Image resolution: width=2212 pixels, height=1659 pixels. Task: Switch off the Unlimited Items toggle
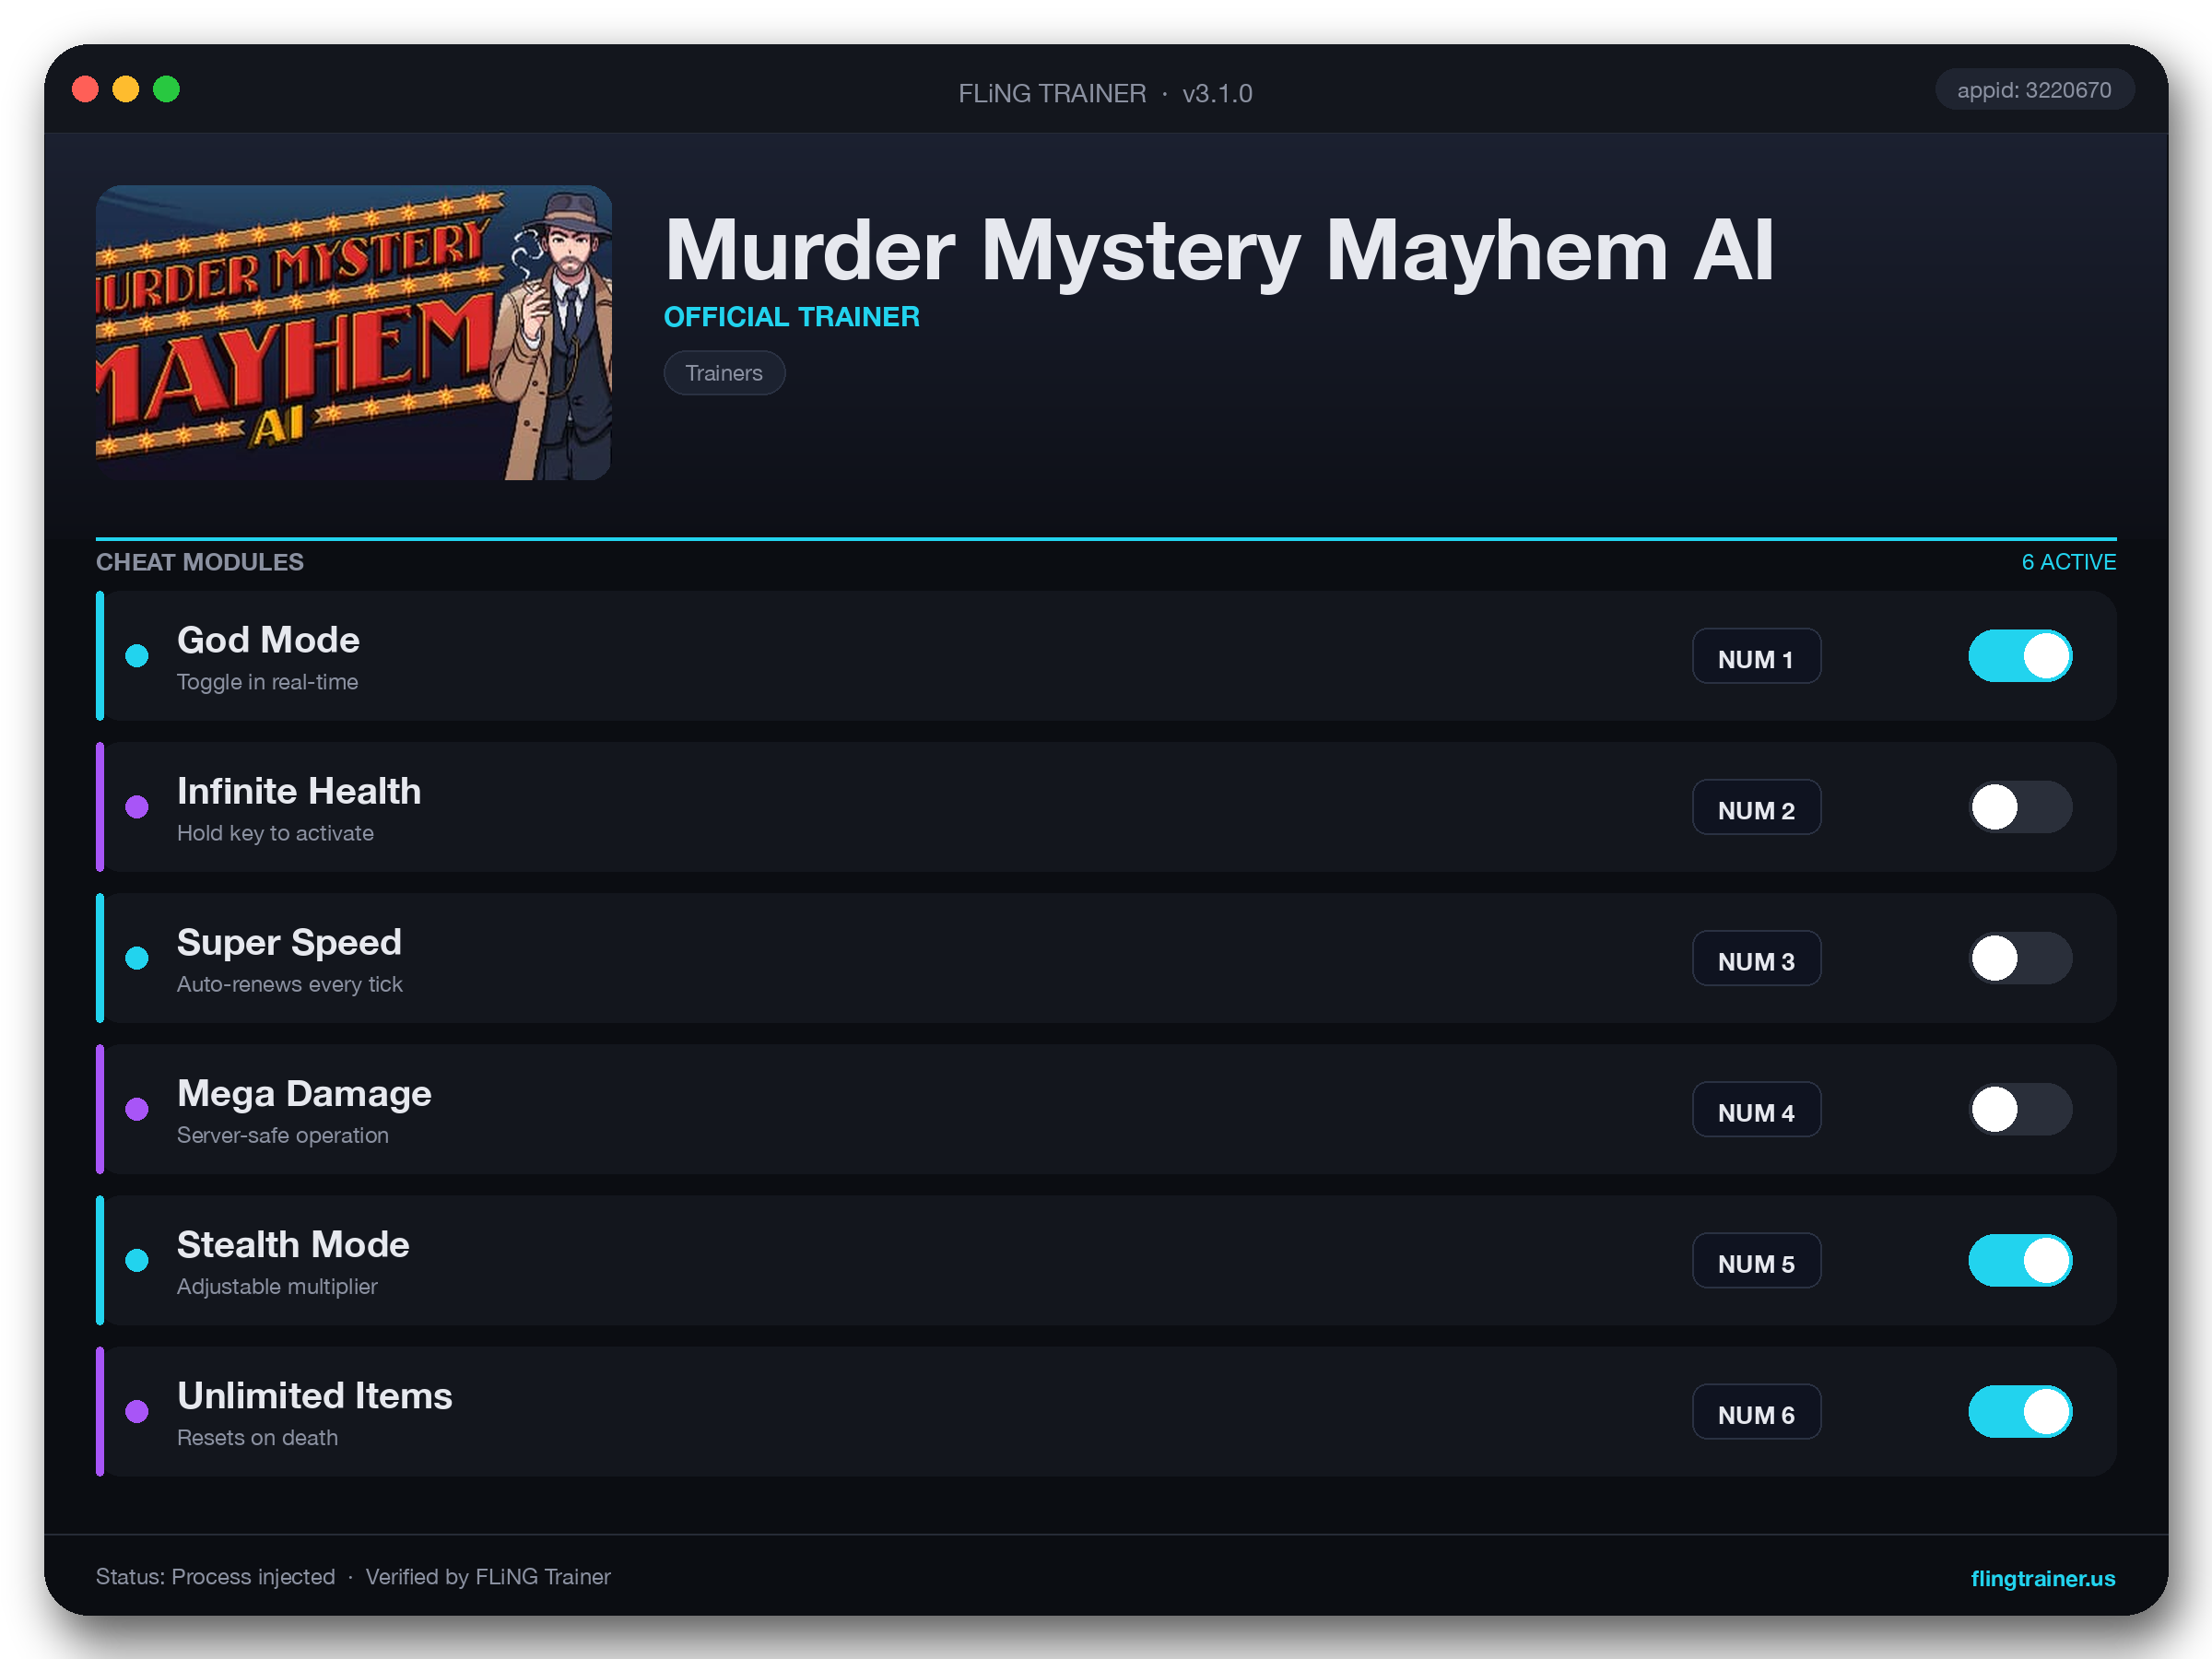click(x=2020, y=1411)
